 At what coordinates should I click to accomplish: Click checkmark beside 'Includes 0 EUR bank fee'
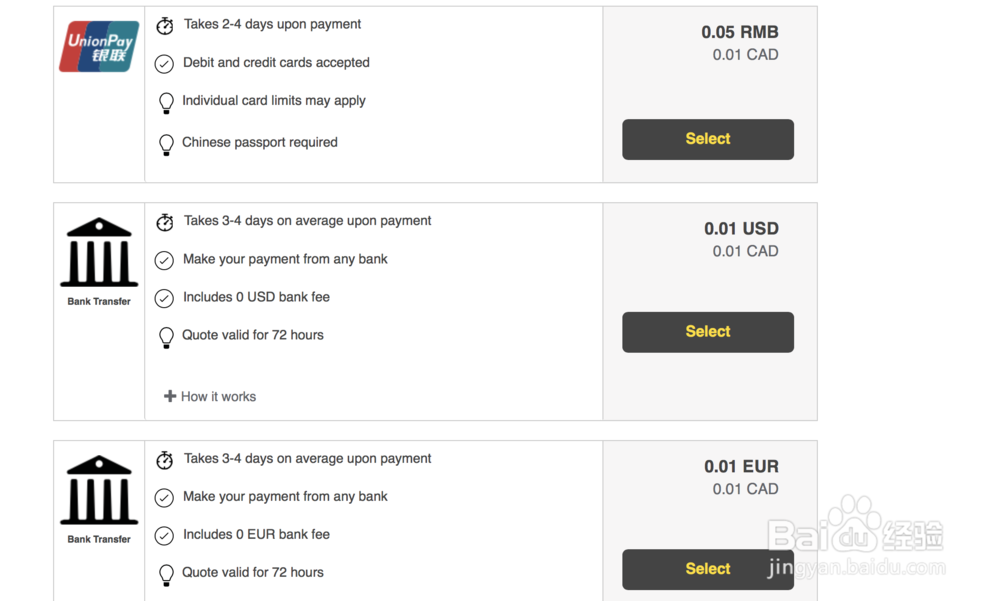[164, 536]
